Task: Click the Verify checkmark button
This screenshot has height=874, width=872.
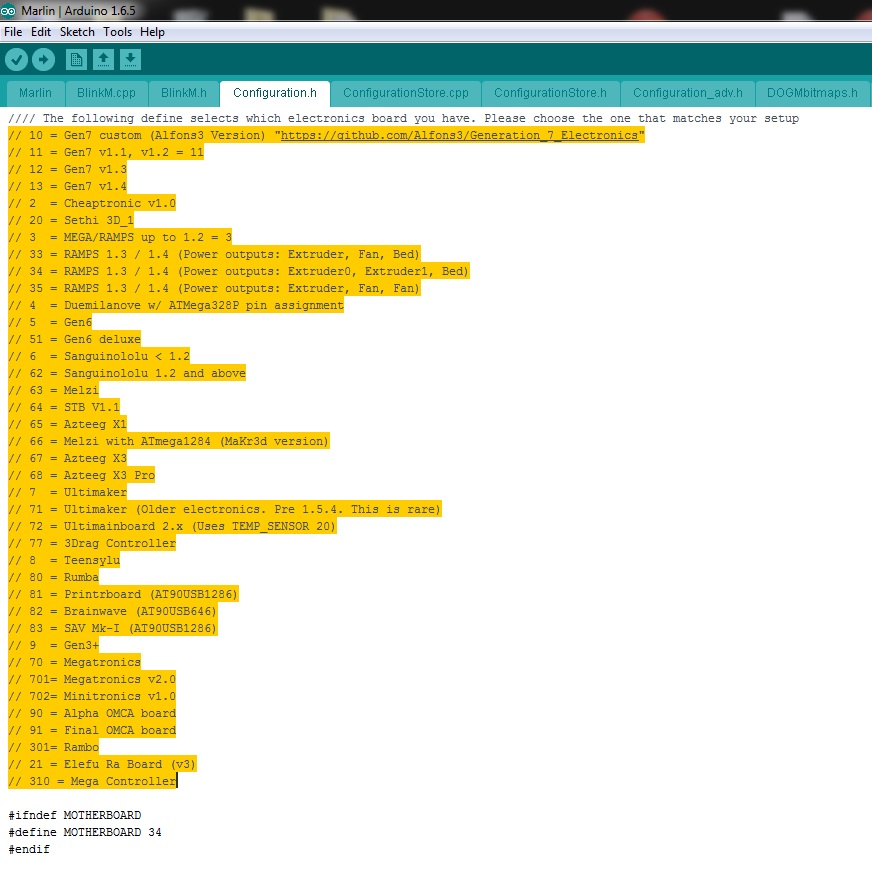Action: coord(16,60)
